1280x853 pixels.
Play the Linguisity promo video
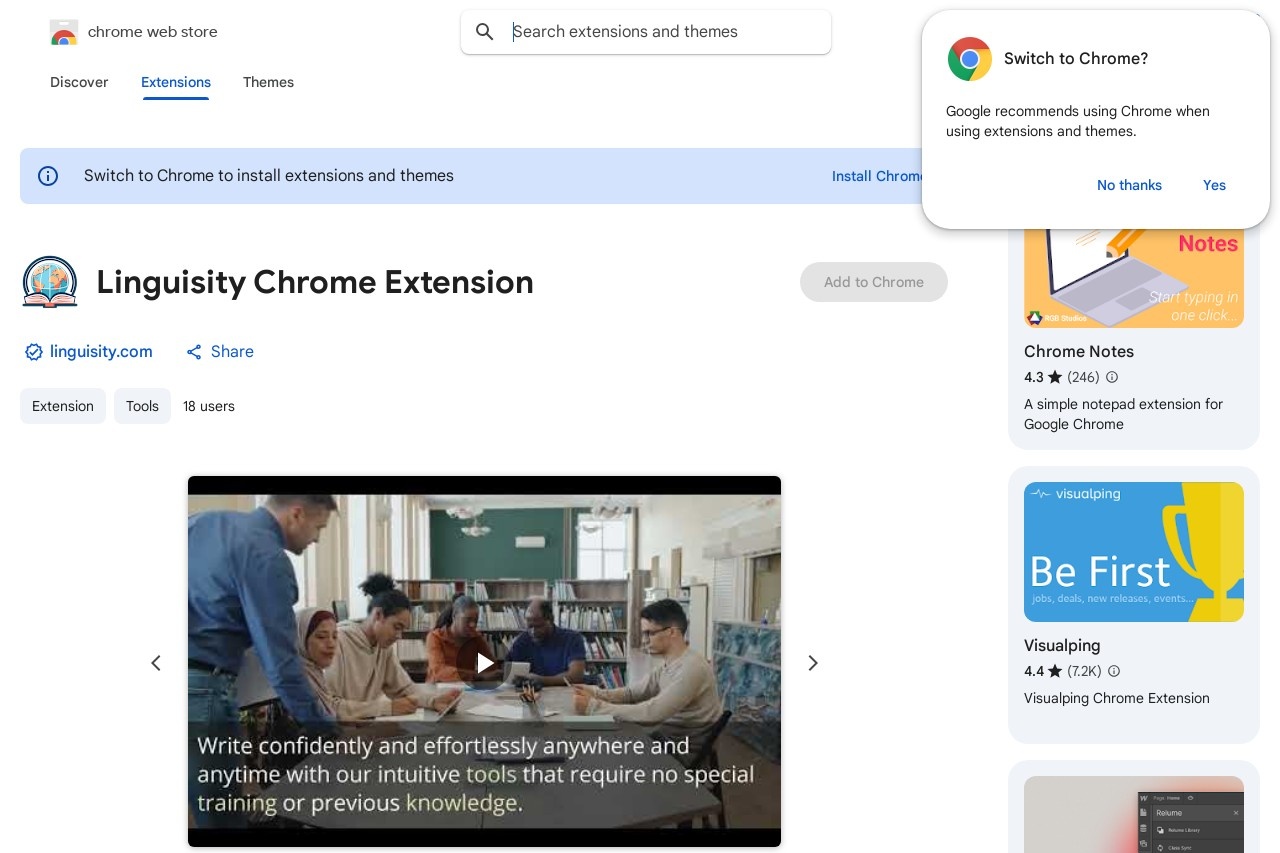pyautogui.click(x=485, y=662)
